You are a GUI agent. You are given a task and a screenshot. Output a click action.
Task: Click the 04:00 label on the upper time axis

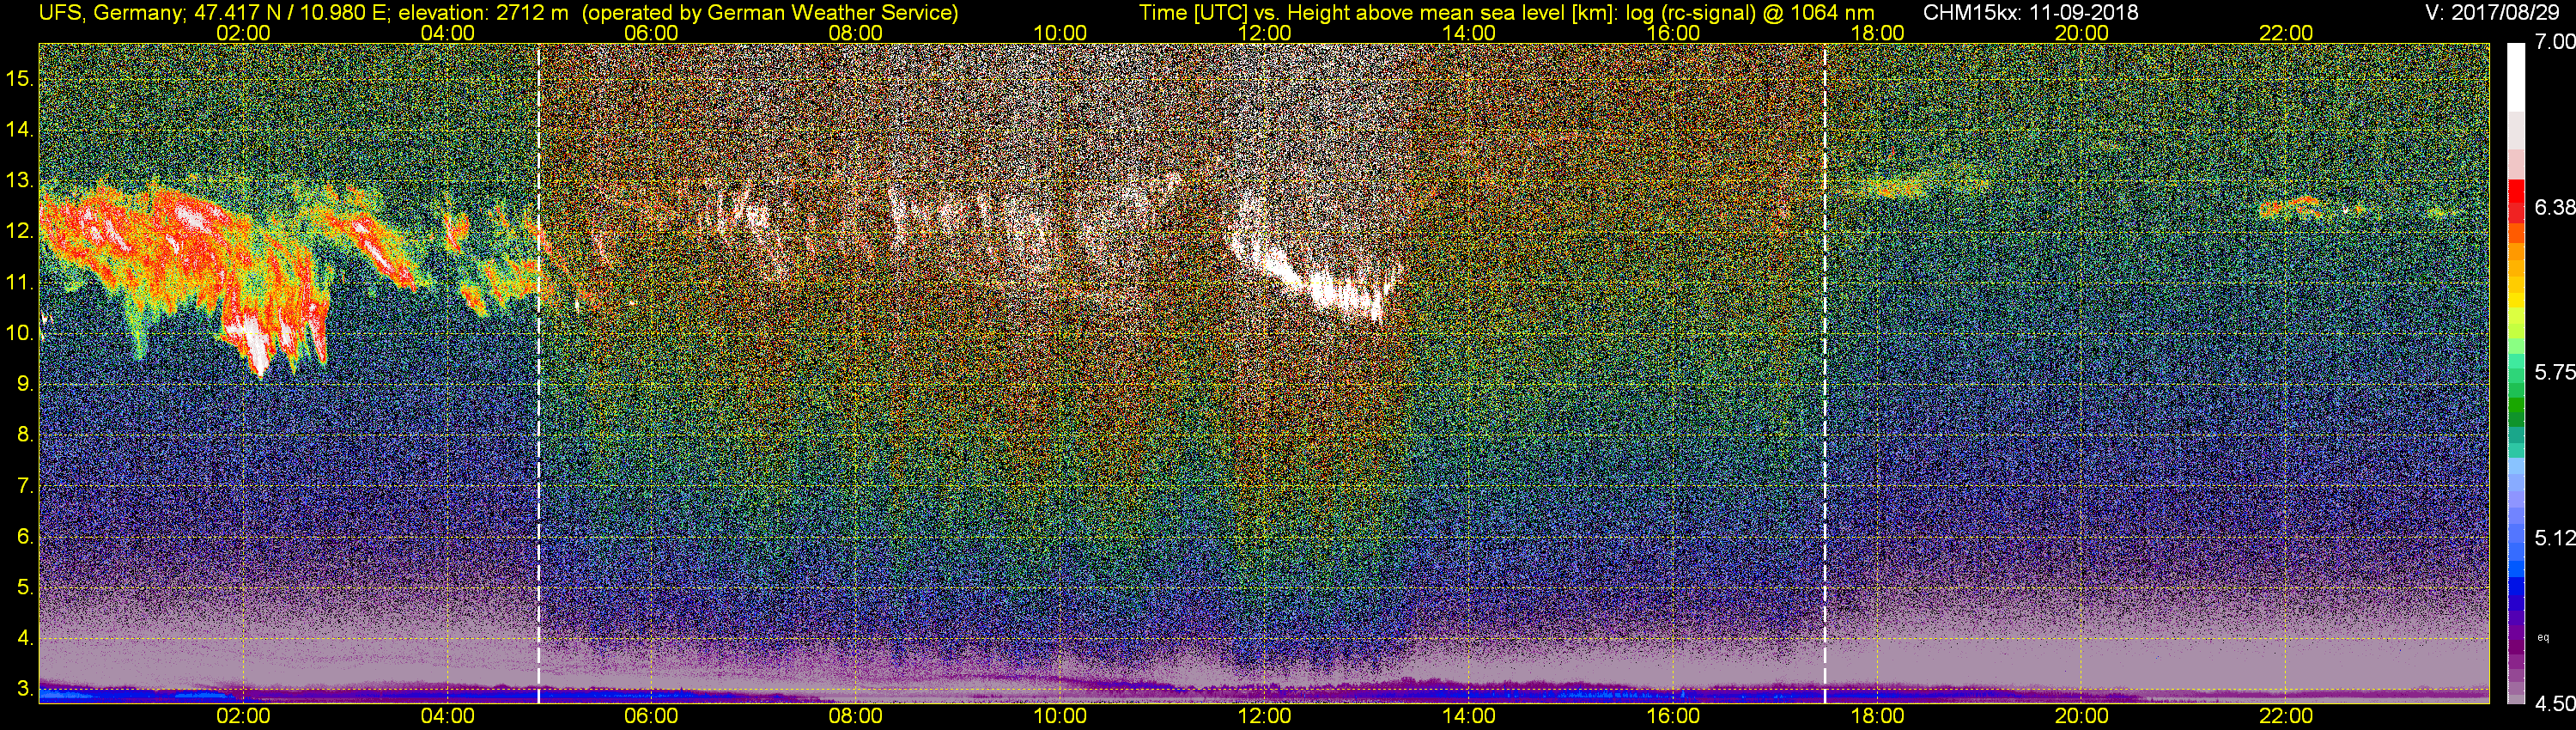tap(447, 33)
